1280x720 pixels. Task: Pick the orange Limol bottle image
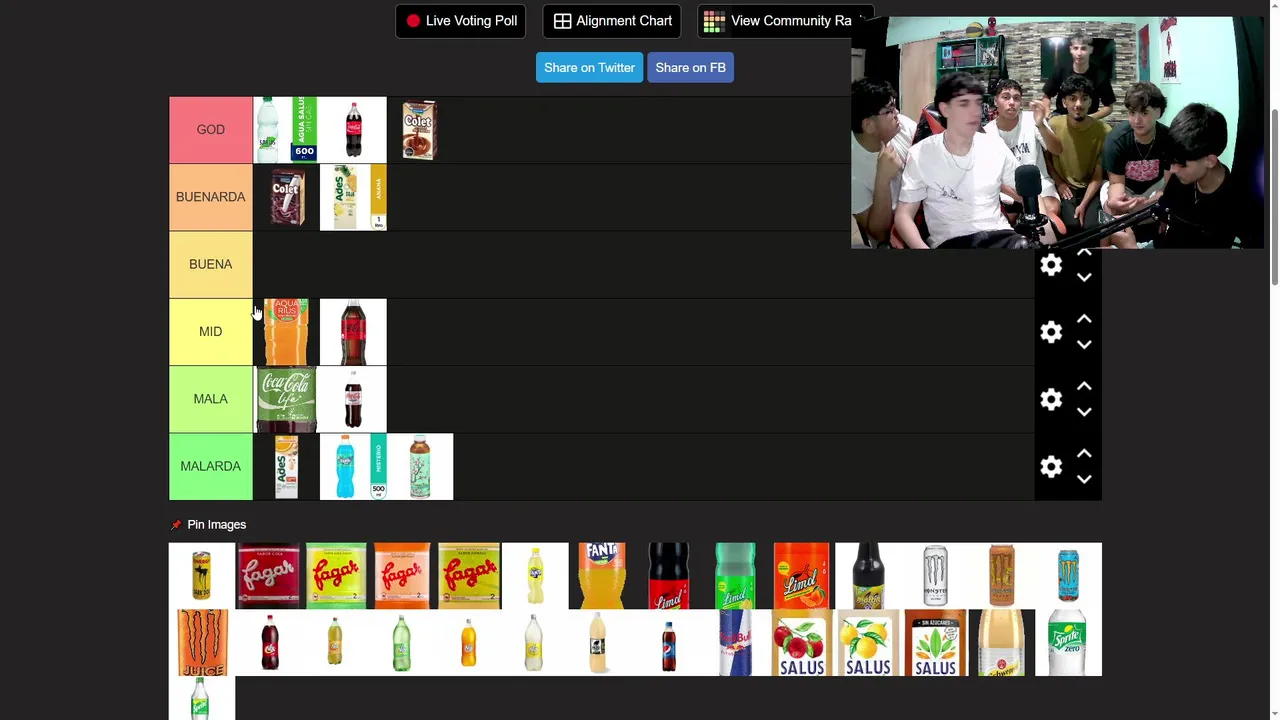coord(801,576)
